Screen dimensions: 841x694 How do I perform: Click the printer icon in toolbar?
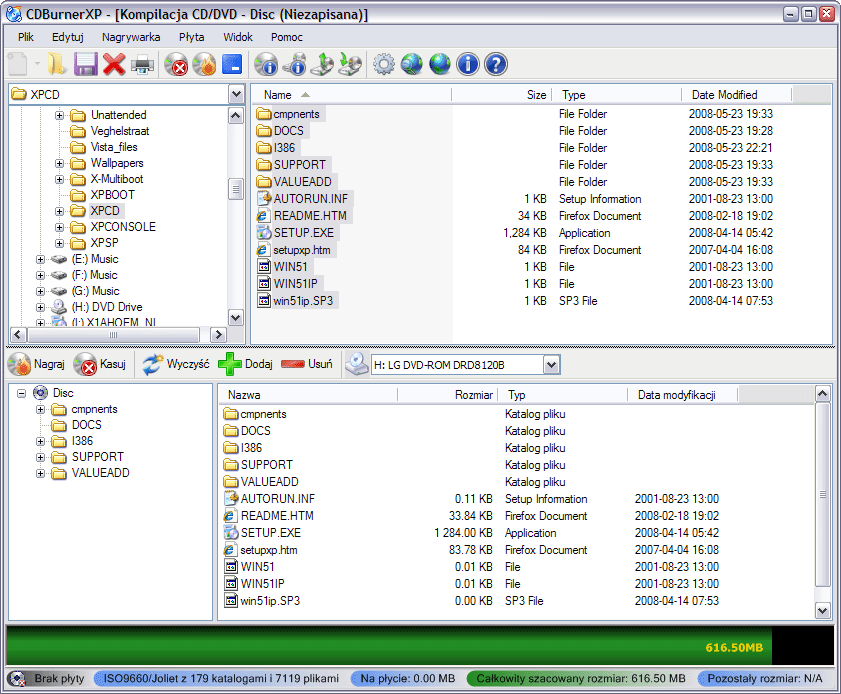pos(142,64)
